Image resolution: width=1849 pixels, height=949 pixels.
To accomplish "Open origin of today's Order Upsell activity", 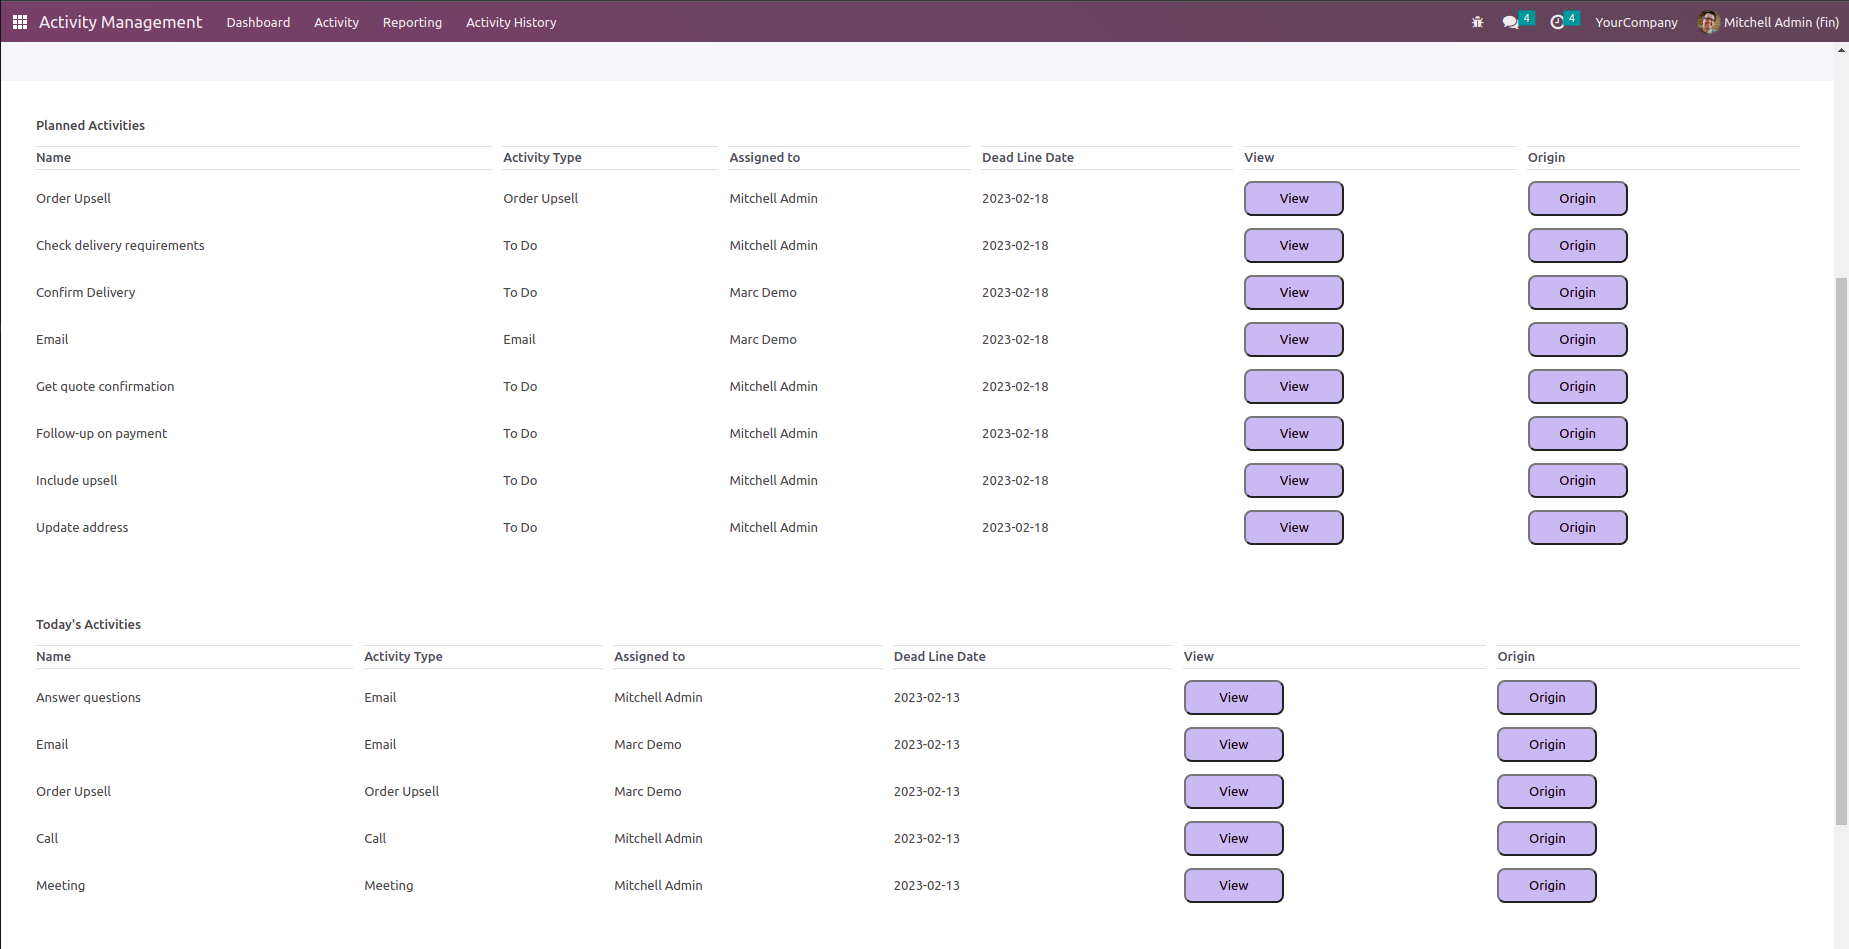I will click(x=1547, y=791).
